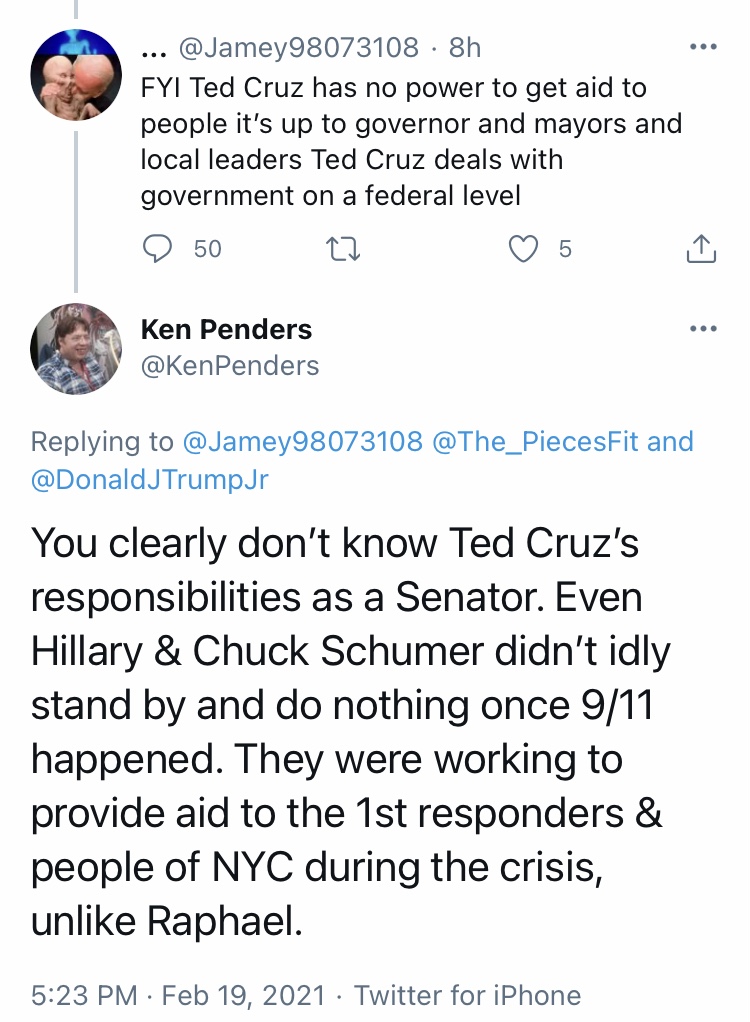Open Ken Penders profile picture
This screenshot has width=750, height=1022.
pyautogui.click(x=76, y=349)
